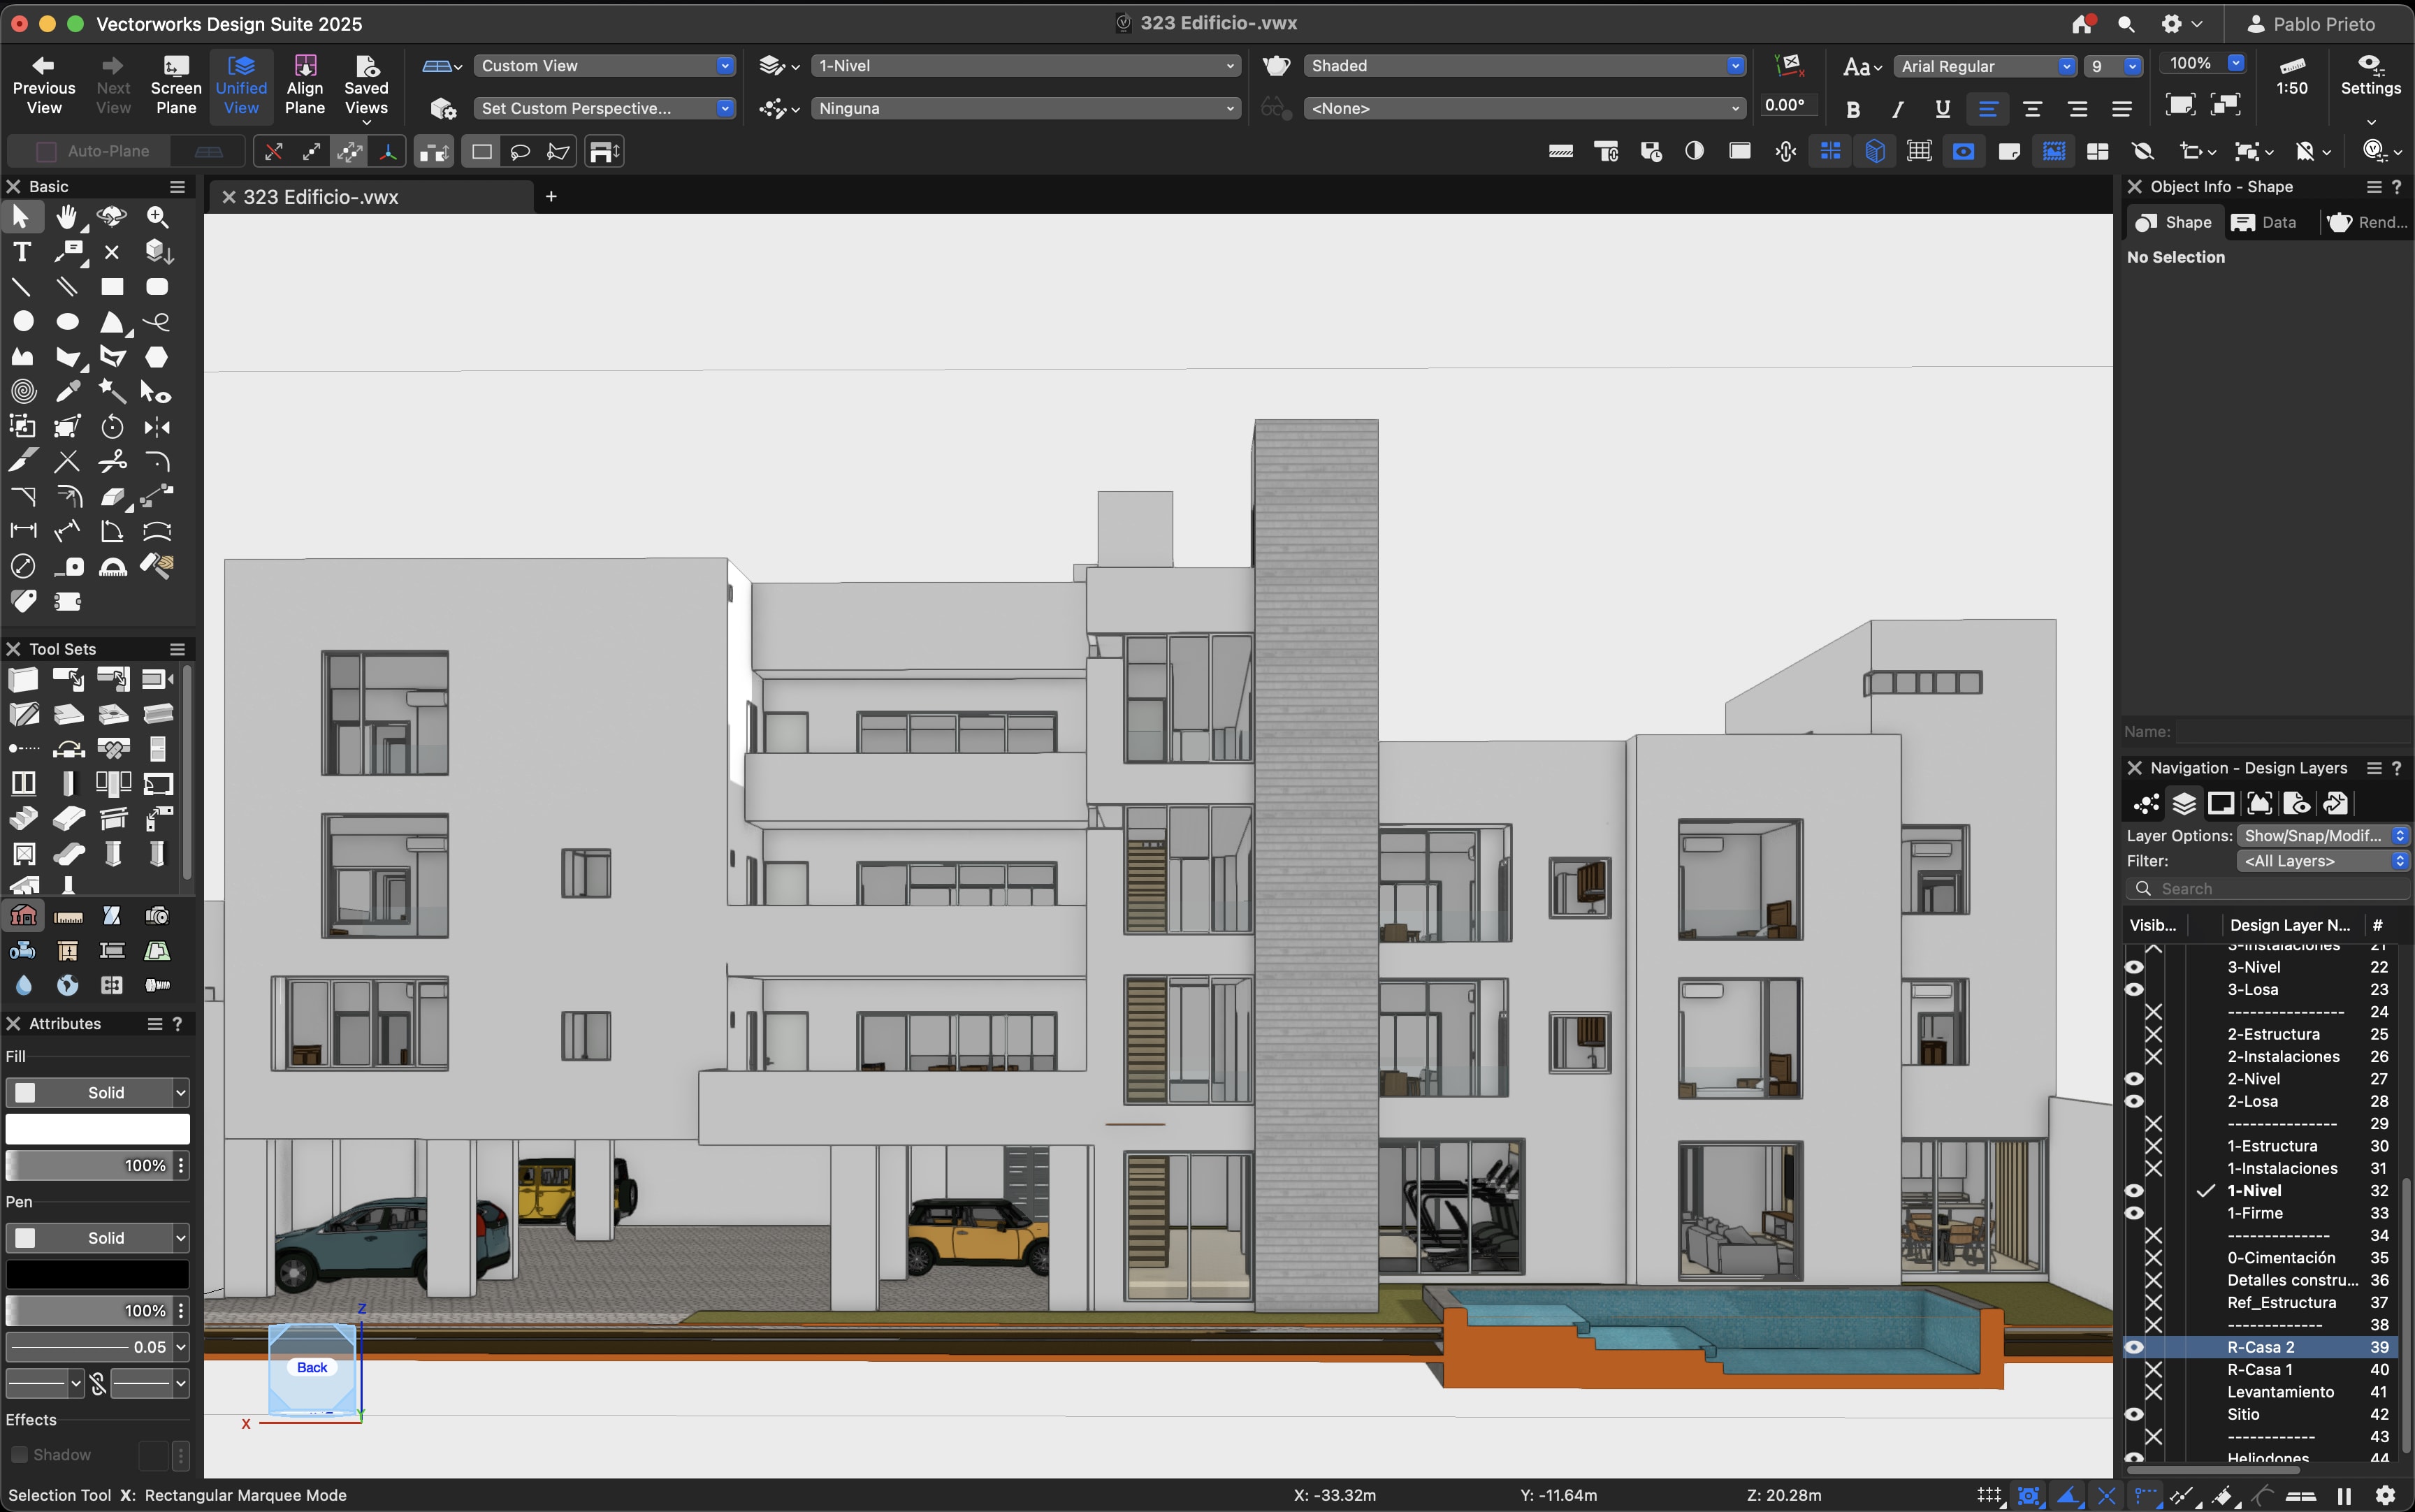Toggle visibility of 3-Nivel layer
Viewport: 2415px width, 1512px height.
tap(2134, 967)
